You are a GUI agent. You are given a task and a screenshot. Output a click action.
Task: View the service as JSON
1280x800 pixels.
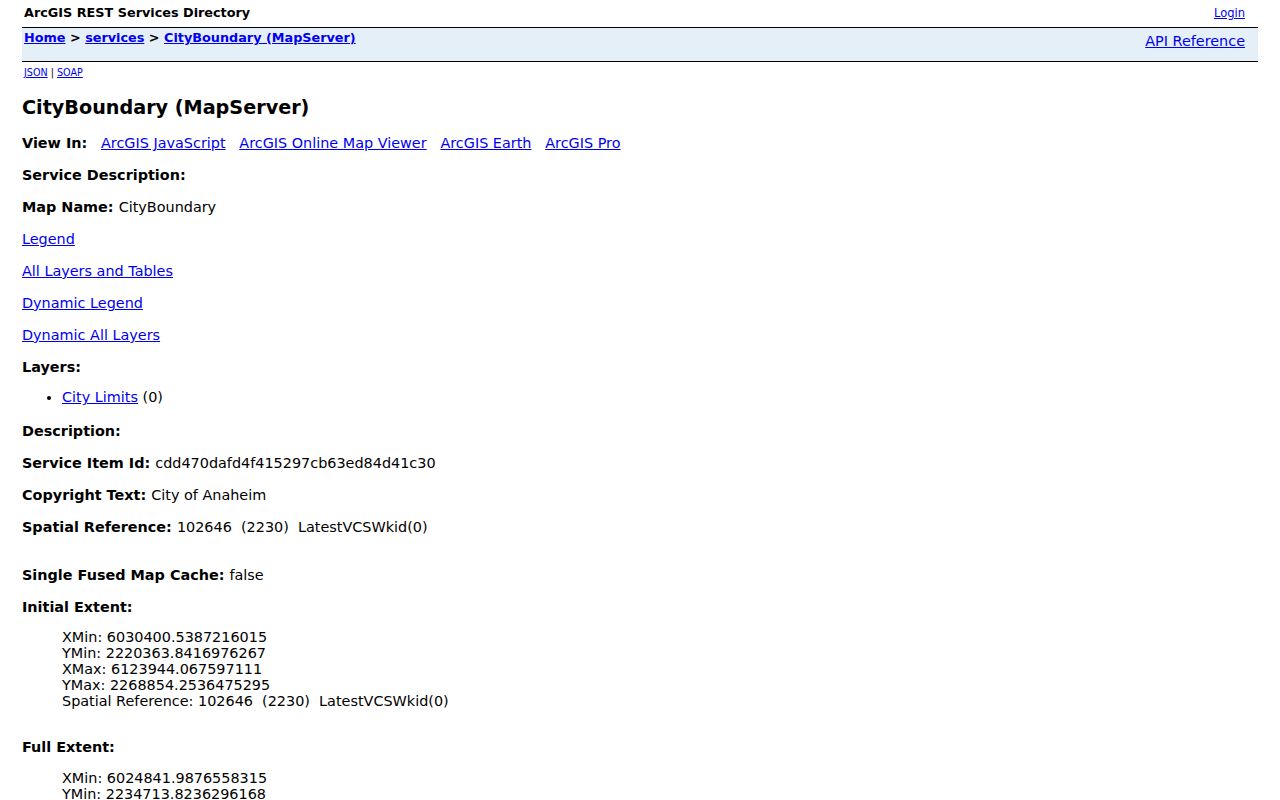pyautogui.click(x=35, y=72)
